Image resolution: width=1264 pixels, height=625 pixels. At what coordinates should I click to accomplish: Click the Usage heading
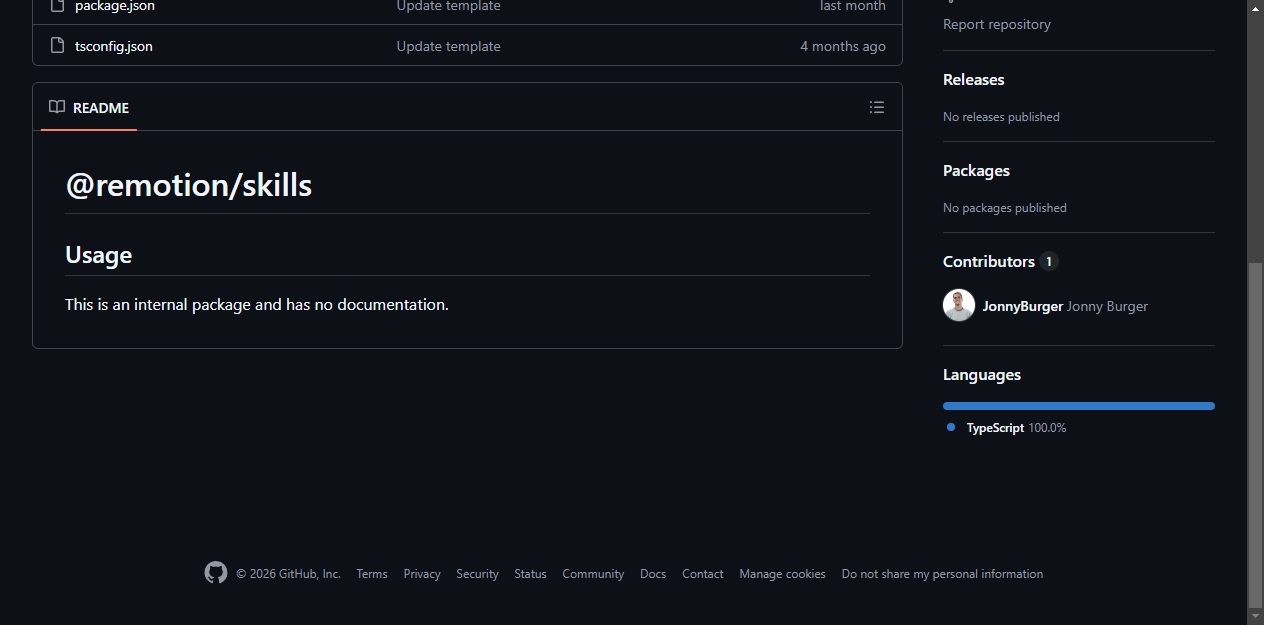(99, 255)
